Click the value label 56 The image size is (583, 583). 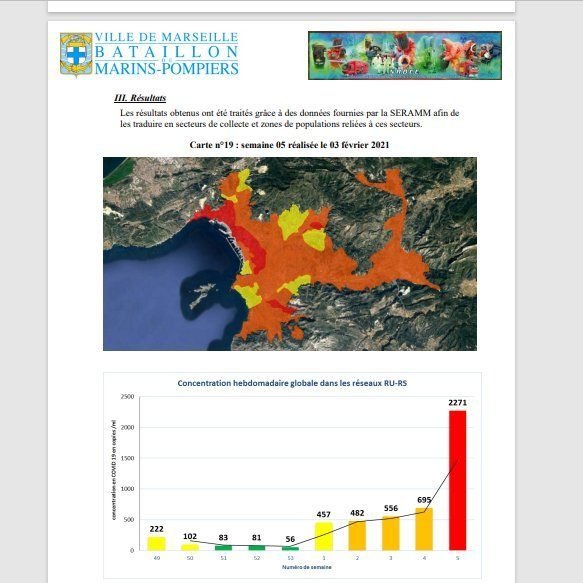point(290,539)
